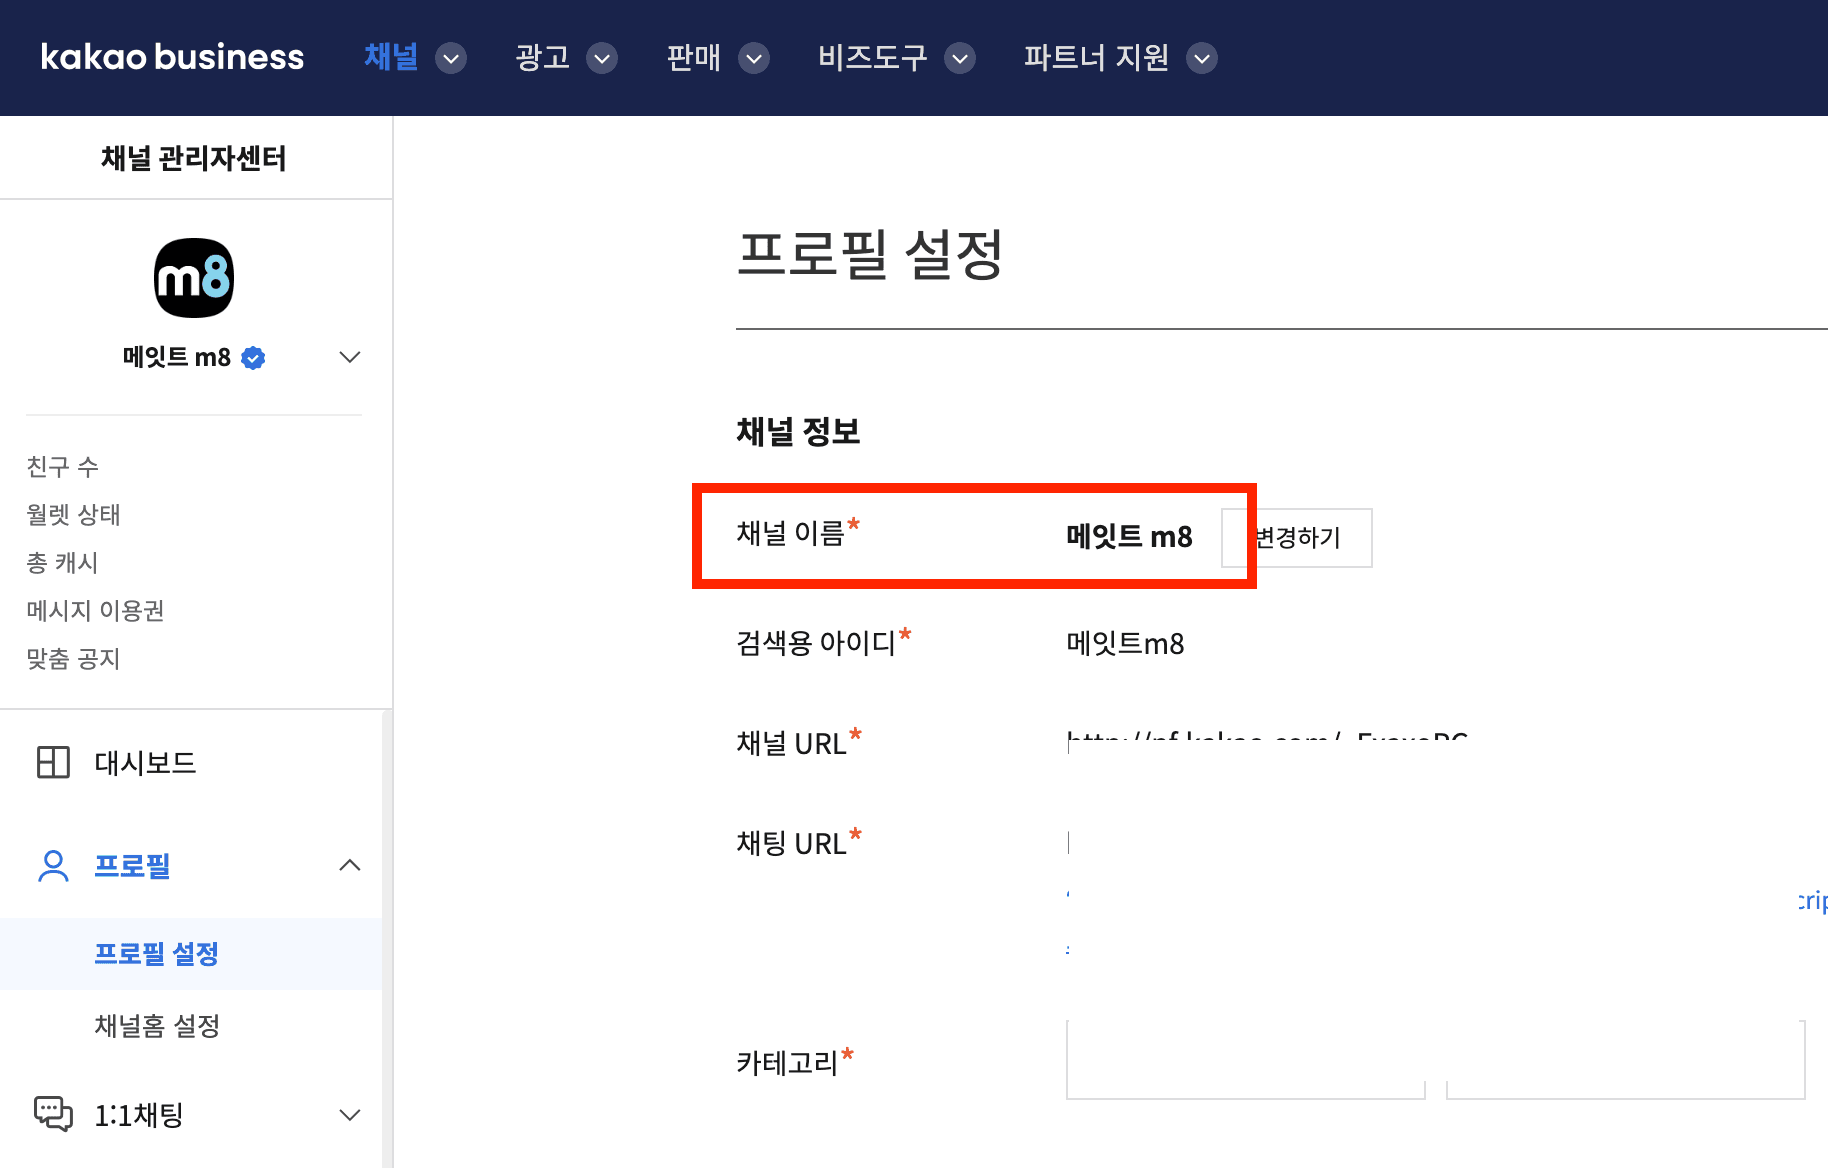Expand the 비즈도구 dropdown chevron

point(960,59)
